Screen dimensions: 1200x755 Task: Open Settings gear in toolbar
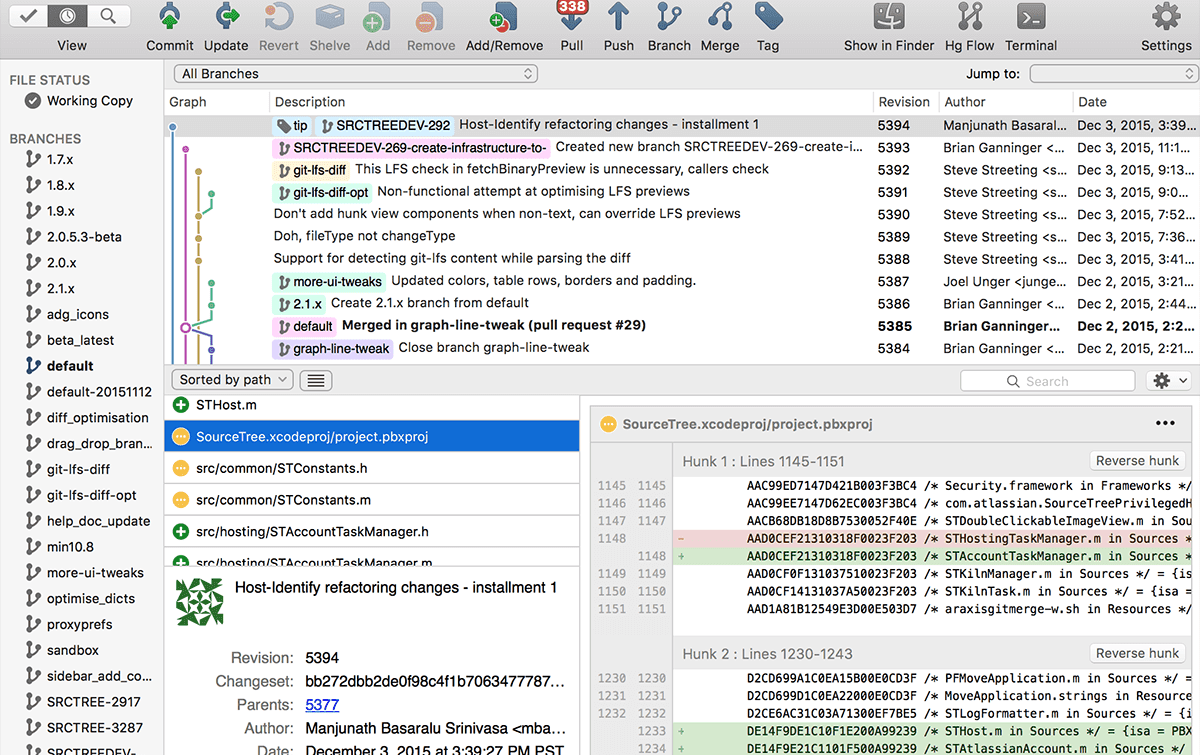pyautogui.click(x=1166, y=17)
